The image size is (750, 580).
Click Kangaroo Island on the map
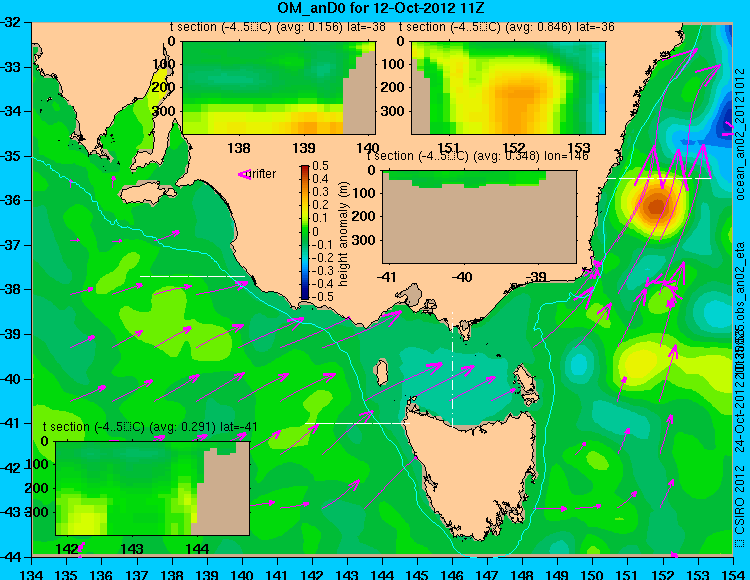coord(147,193)
